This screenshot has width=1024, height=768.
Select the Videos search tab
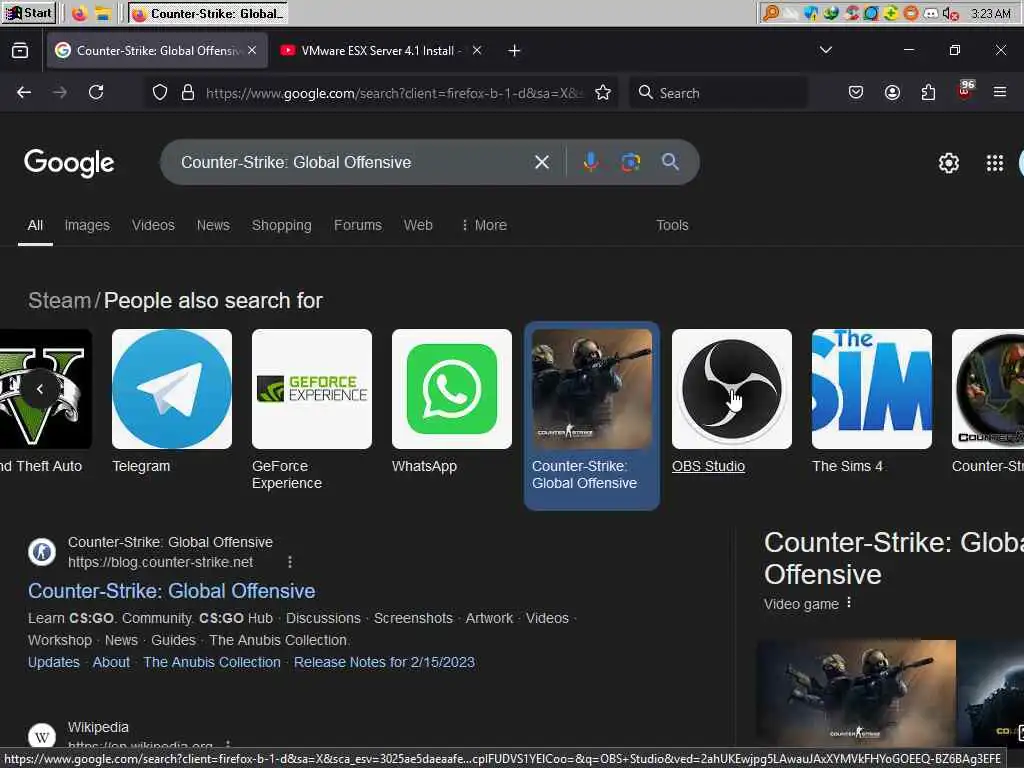click(153, 225)
